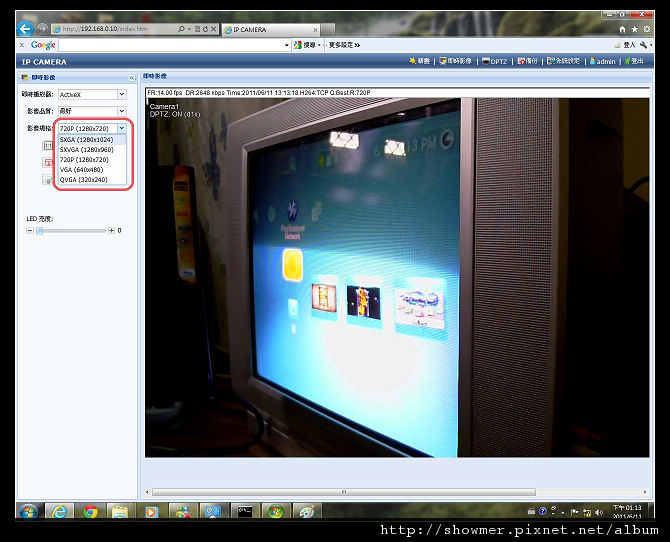Click the 1:1 size button in left panel
This screenshot has width=670, height=542.
[48, 146]
